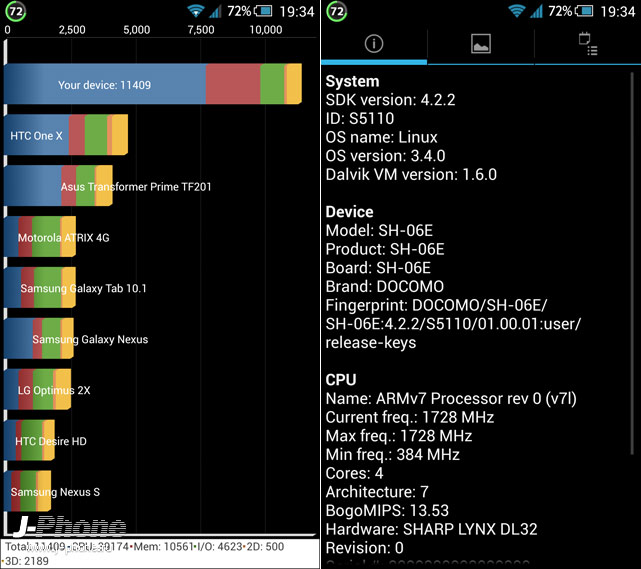Image resolution: width=641 pixels, height=569 pixels.
Task: Select the Motorola ATRIX 4G bar
Action: pos(40,237)
